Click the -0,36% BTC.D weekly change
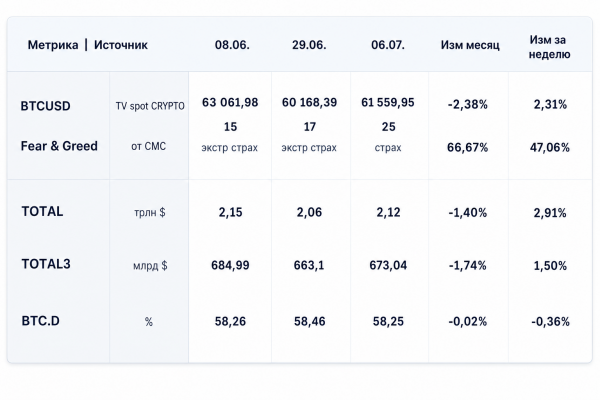 click(550, 322)
